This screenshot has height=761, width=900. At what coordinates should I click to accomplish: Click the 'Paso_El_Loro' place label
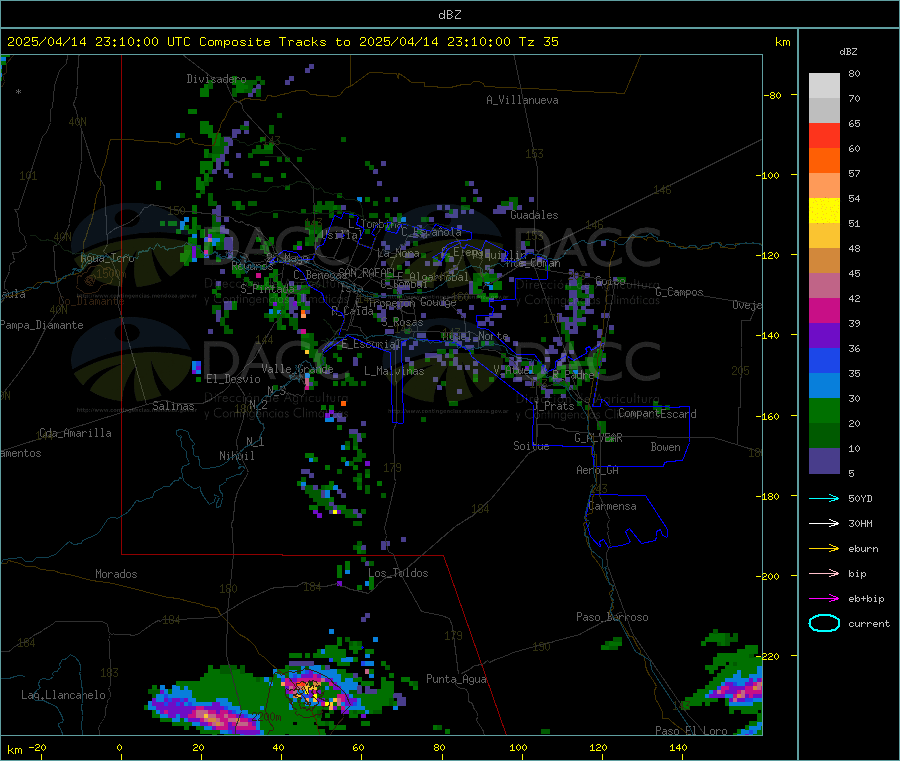(x=692, y=731)
